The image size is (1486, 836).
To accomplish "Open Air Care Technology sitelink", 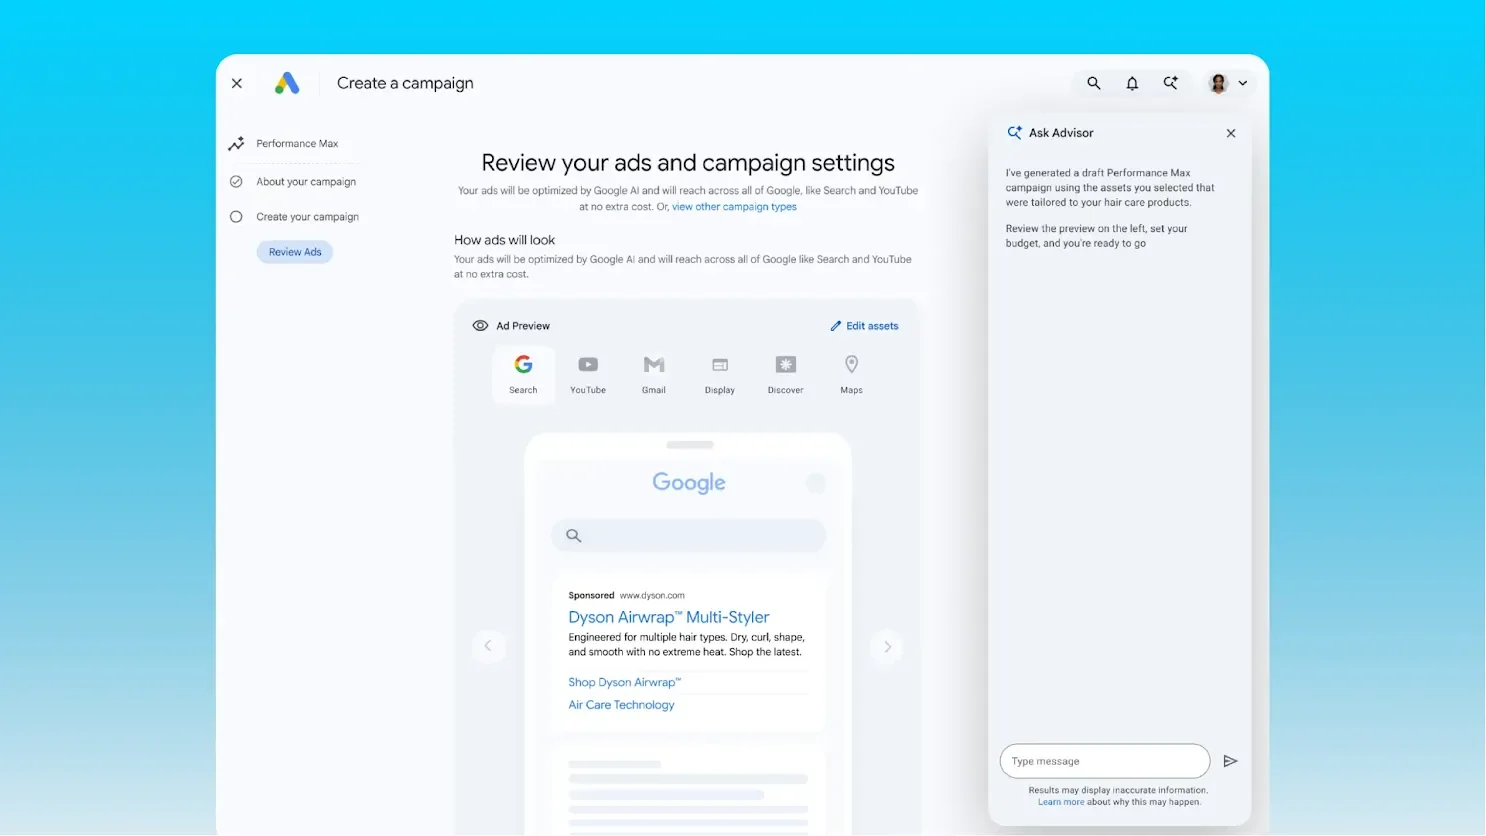I will (x=621, y=705).
